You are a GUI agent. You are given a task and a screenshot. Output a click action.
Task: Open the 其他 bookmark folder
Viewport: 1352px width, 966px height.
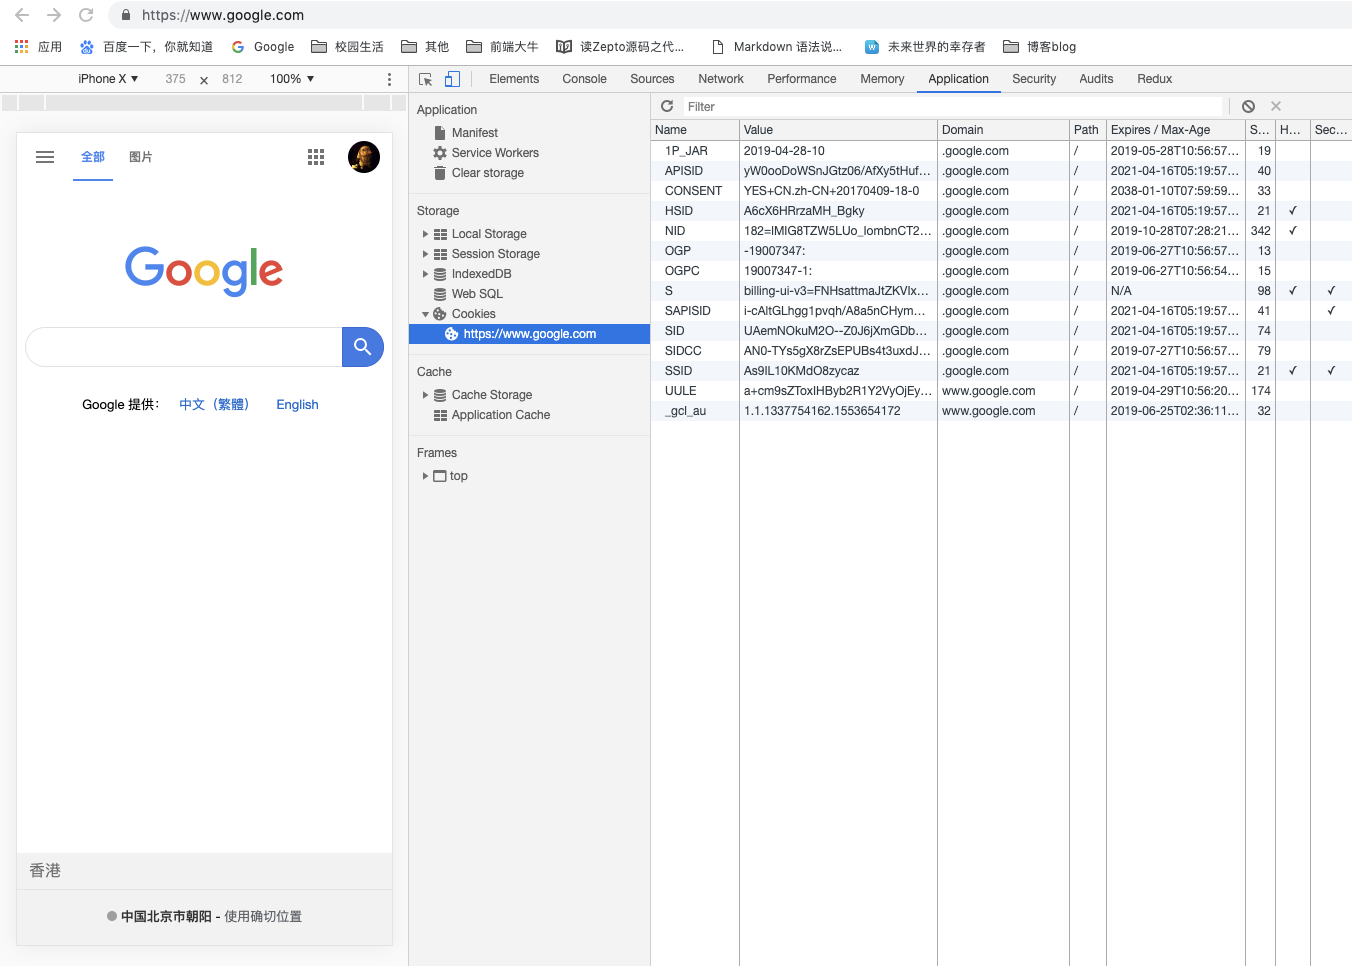(425, 47)
